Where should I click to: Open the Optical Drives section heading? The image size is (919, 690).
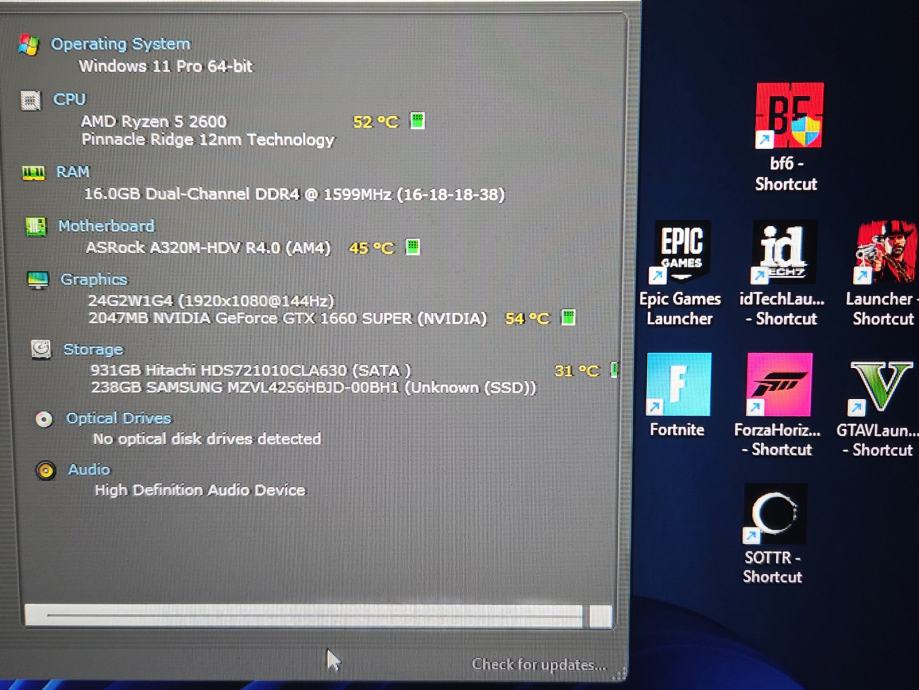(x=118, y=418)
